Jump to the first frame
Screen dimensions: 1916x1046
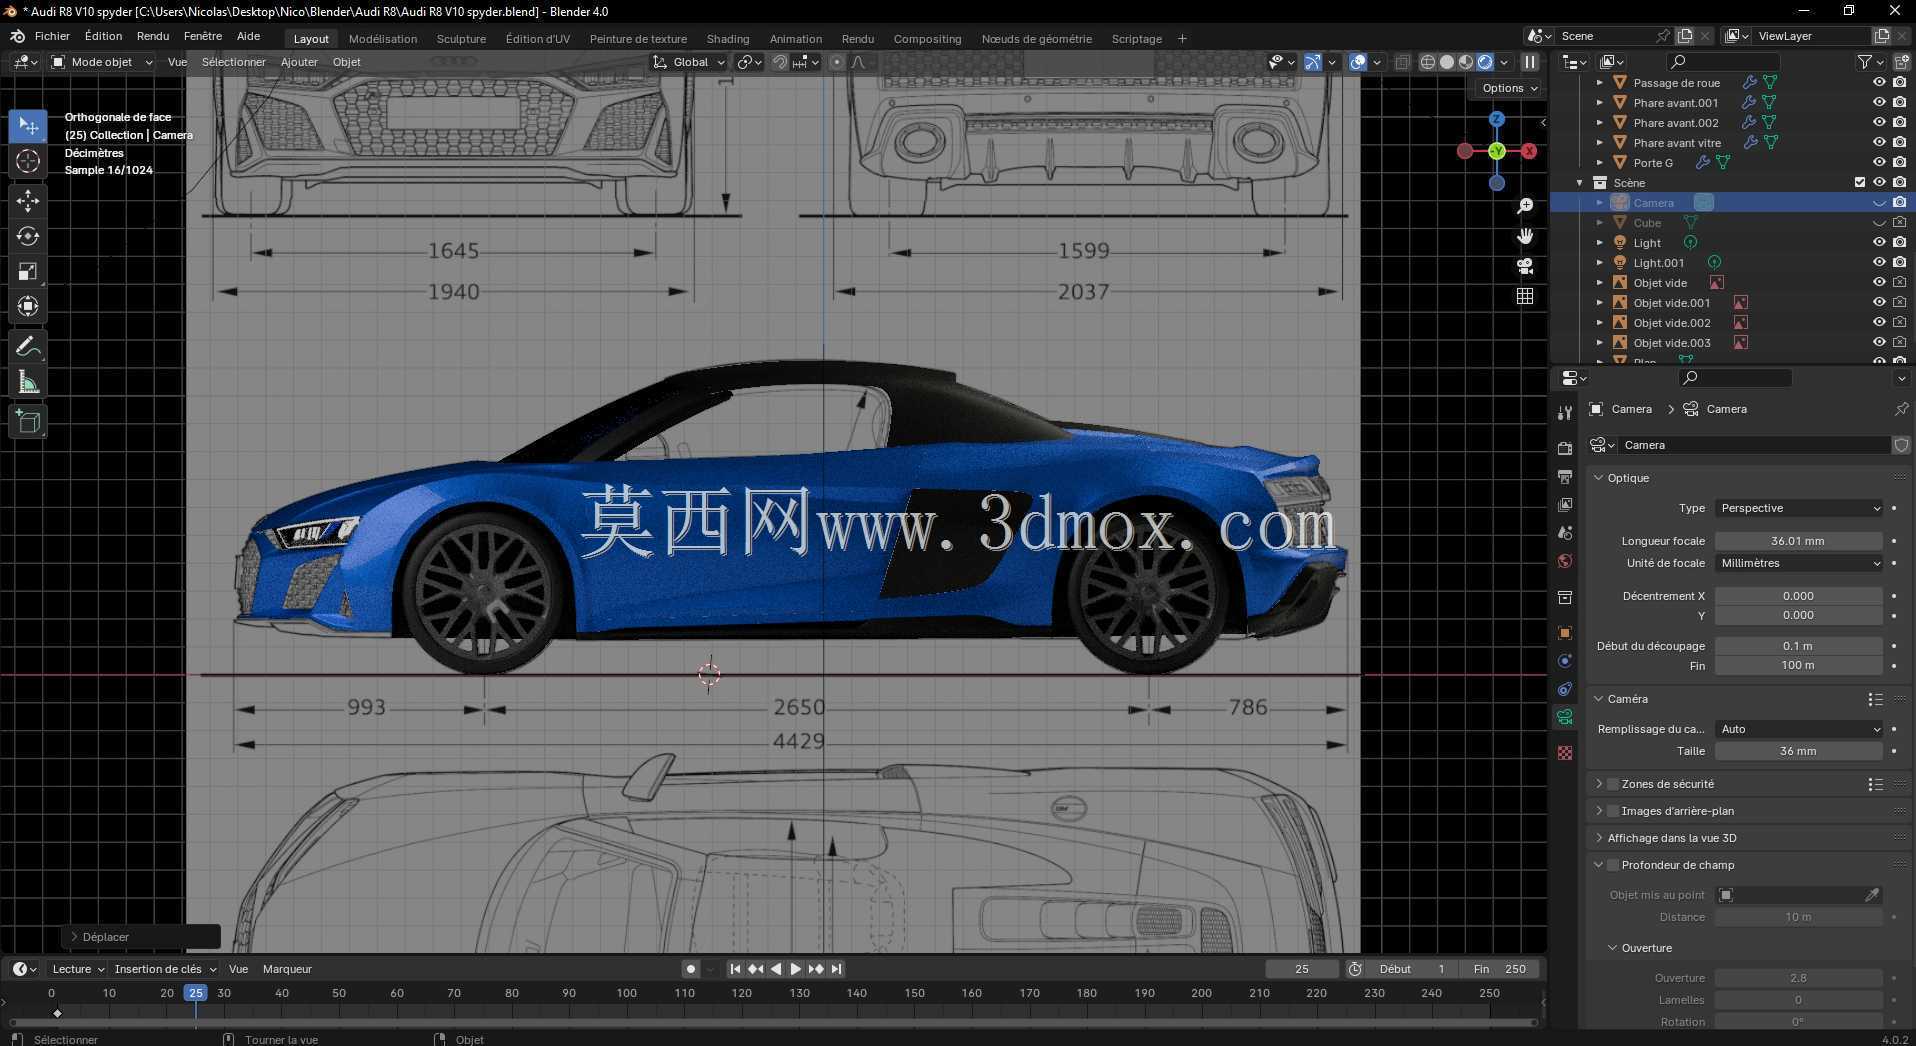click(735, 969)
